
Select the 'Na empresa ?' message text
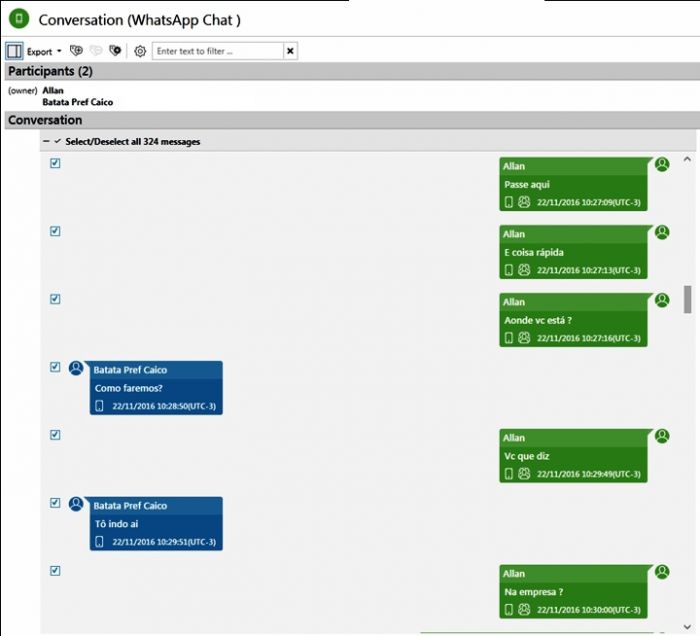(533, 592)
